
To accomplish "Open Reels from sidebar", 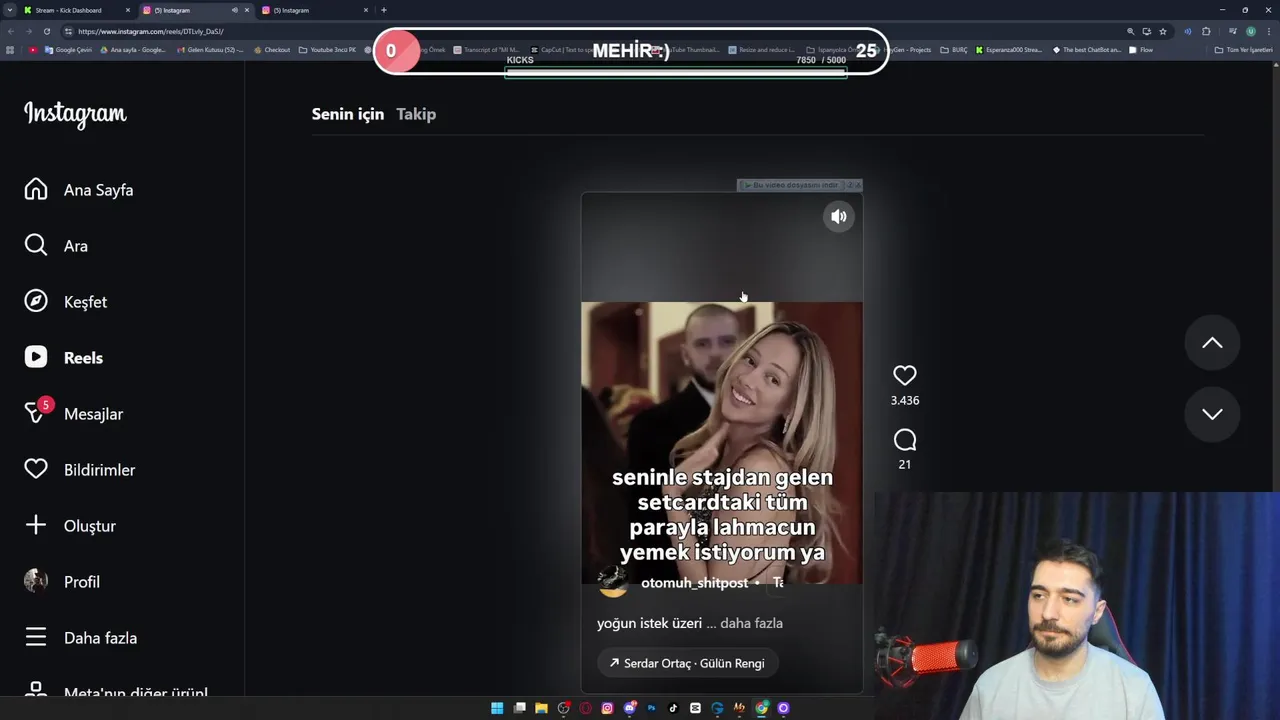I will (64, 357).
